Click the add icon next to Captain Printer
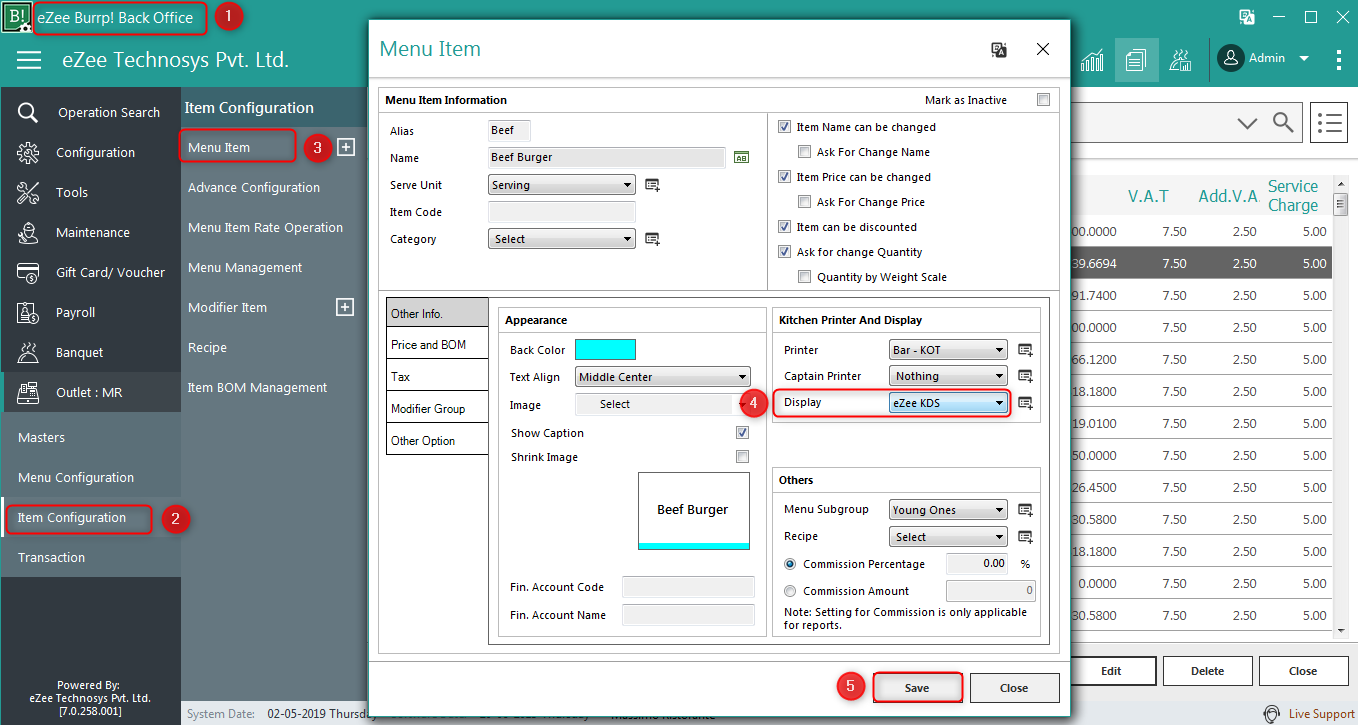Viewport: 1358px width, 725px height. coord(1025,376)
